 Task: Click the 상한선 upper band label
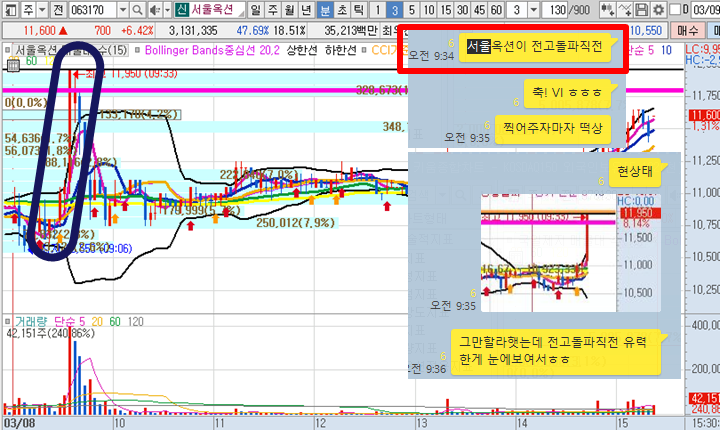302,50
